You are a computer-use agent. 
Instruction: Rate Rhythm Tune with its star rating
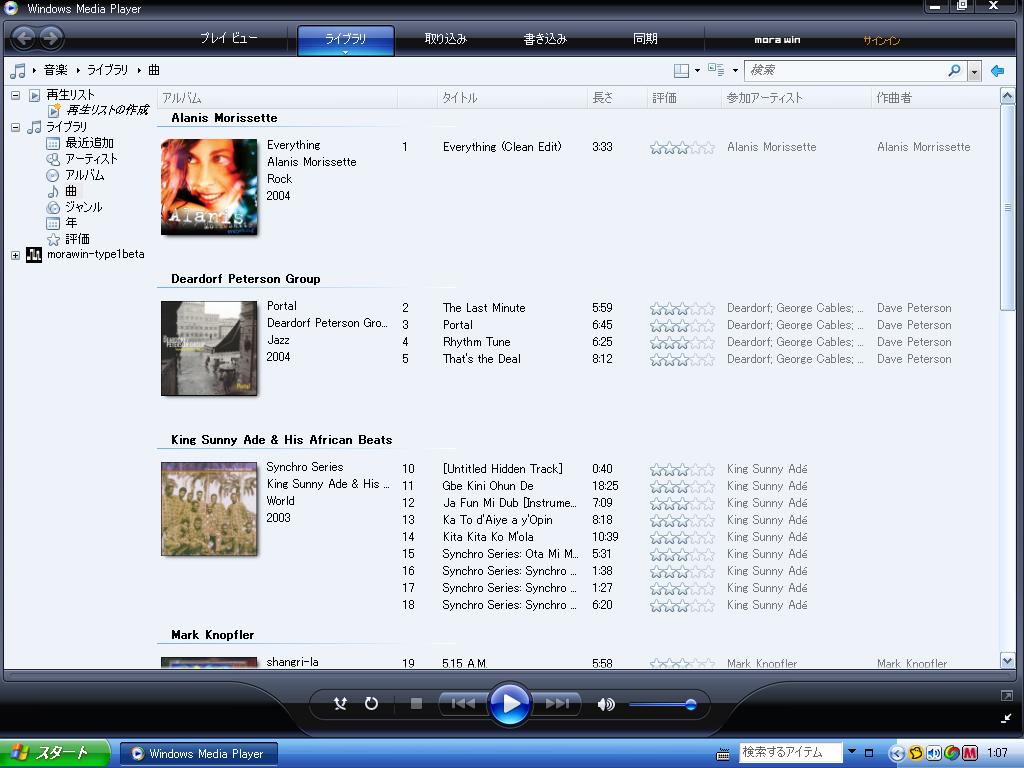tap(682, 342)
